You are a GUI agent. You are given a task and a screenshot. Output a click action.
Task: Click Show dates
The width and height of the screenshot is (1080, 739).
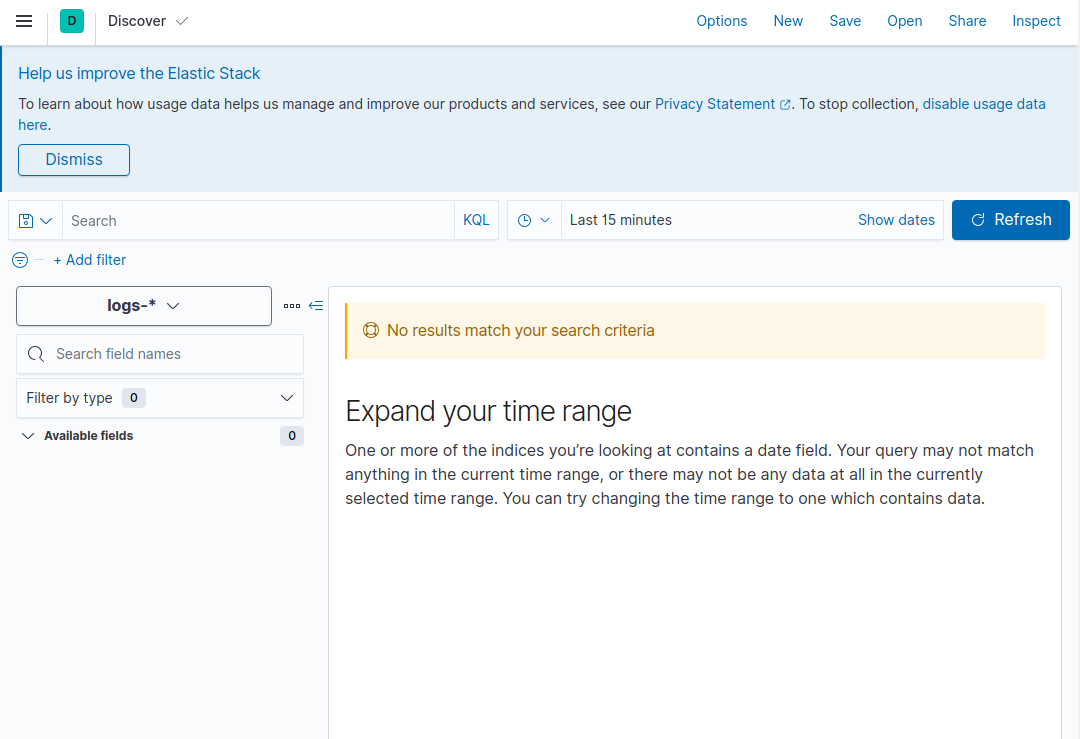coord(896,220)
